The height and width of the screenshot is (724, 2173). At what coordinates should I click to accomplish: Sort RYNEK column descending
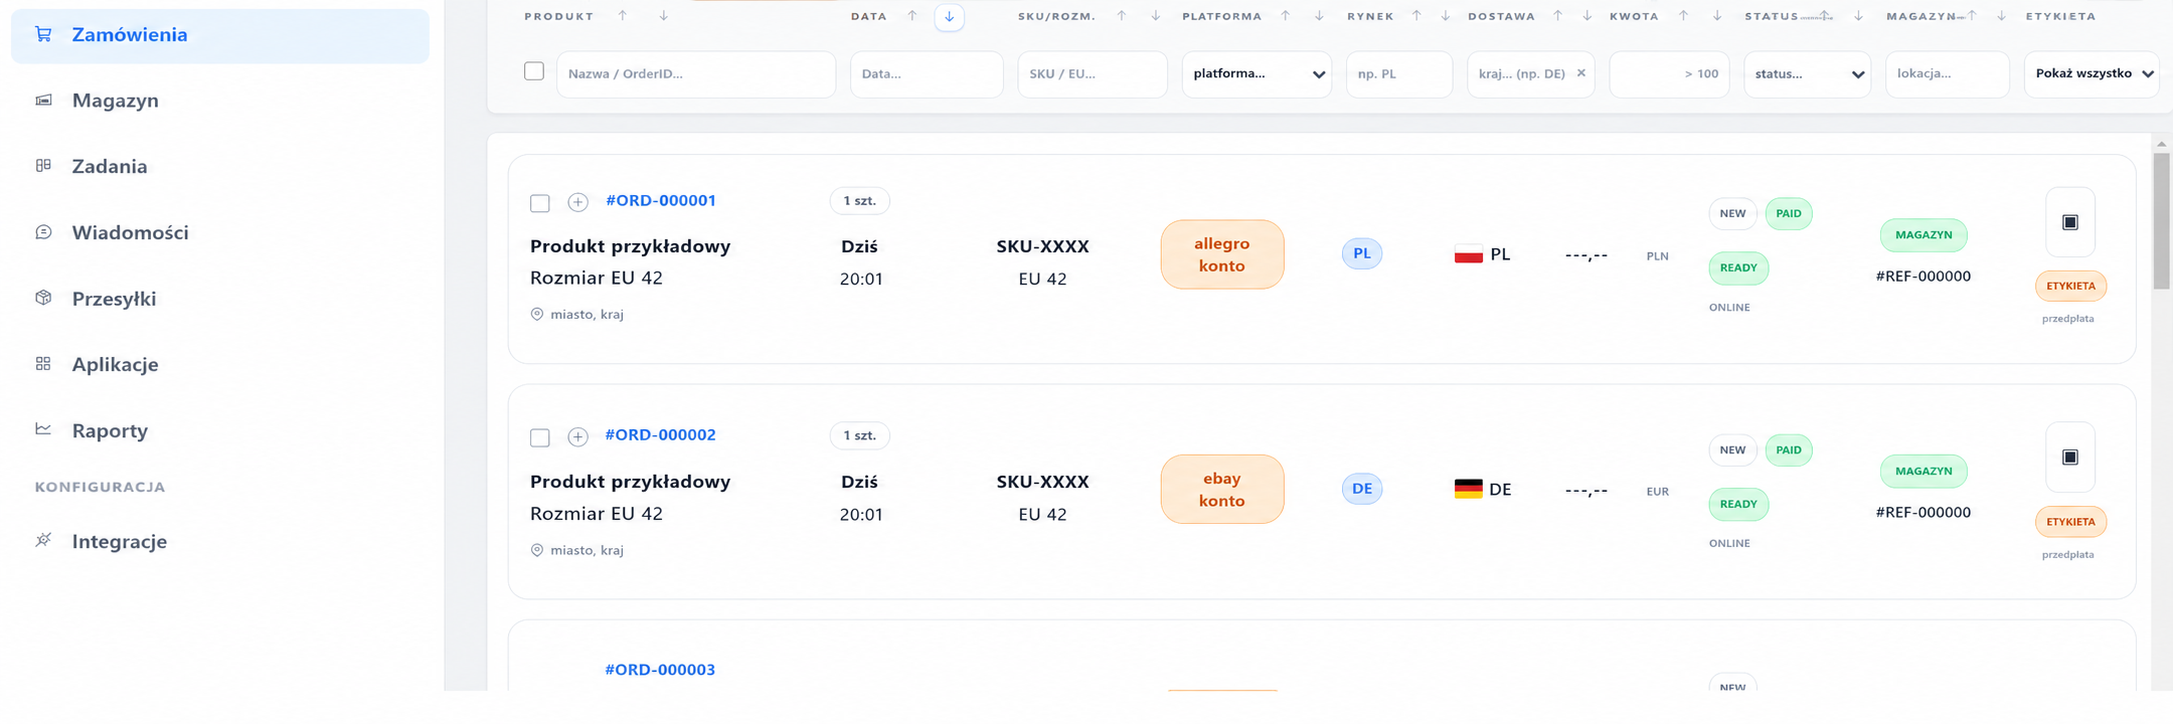tap(1445, 15)
